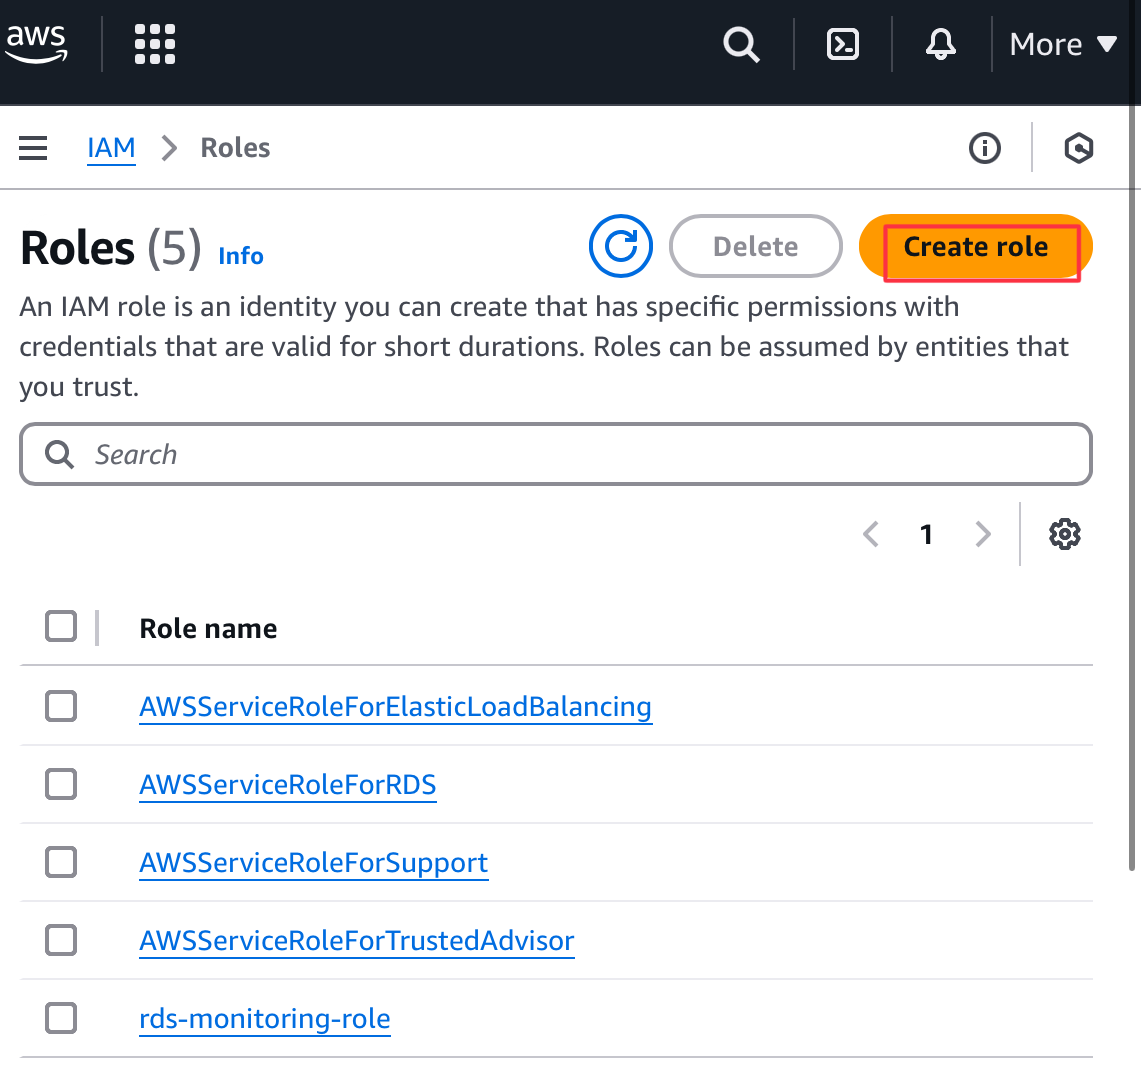Click the AWS logo home icon
This screenshot has width=1141, height=1078.
(37, 43)
